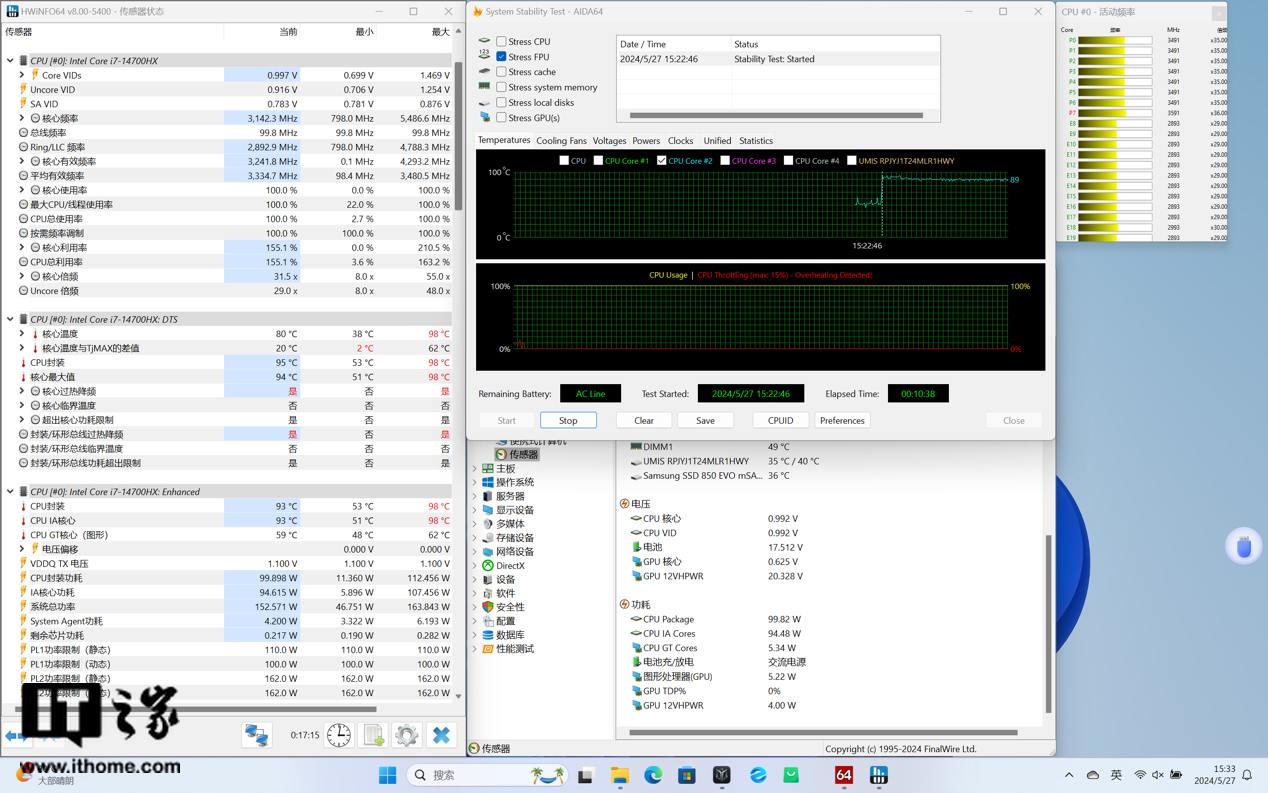
Task: Select the DirectX node icon in AIDA64 tree
Action: [488, 566]
